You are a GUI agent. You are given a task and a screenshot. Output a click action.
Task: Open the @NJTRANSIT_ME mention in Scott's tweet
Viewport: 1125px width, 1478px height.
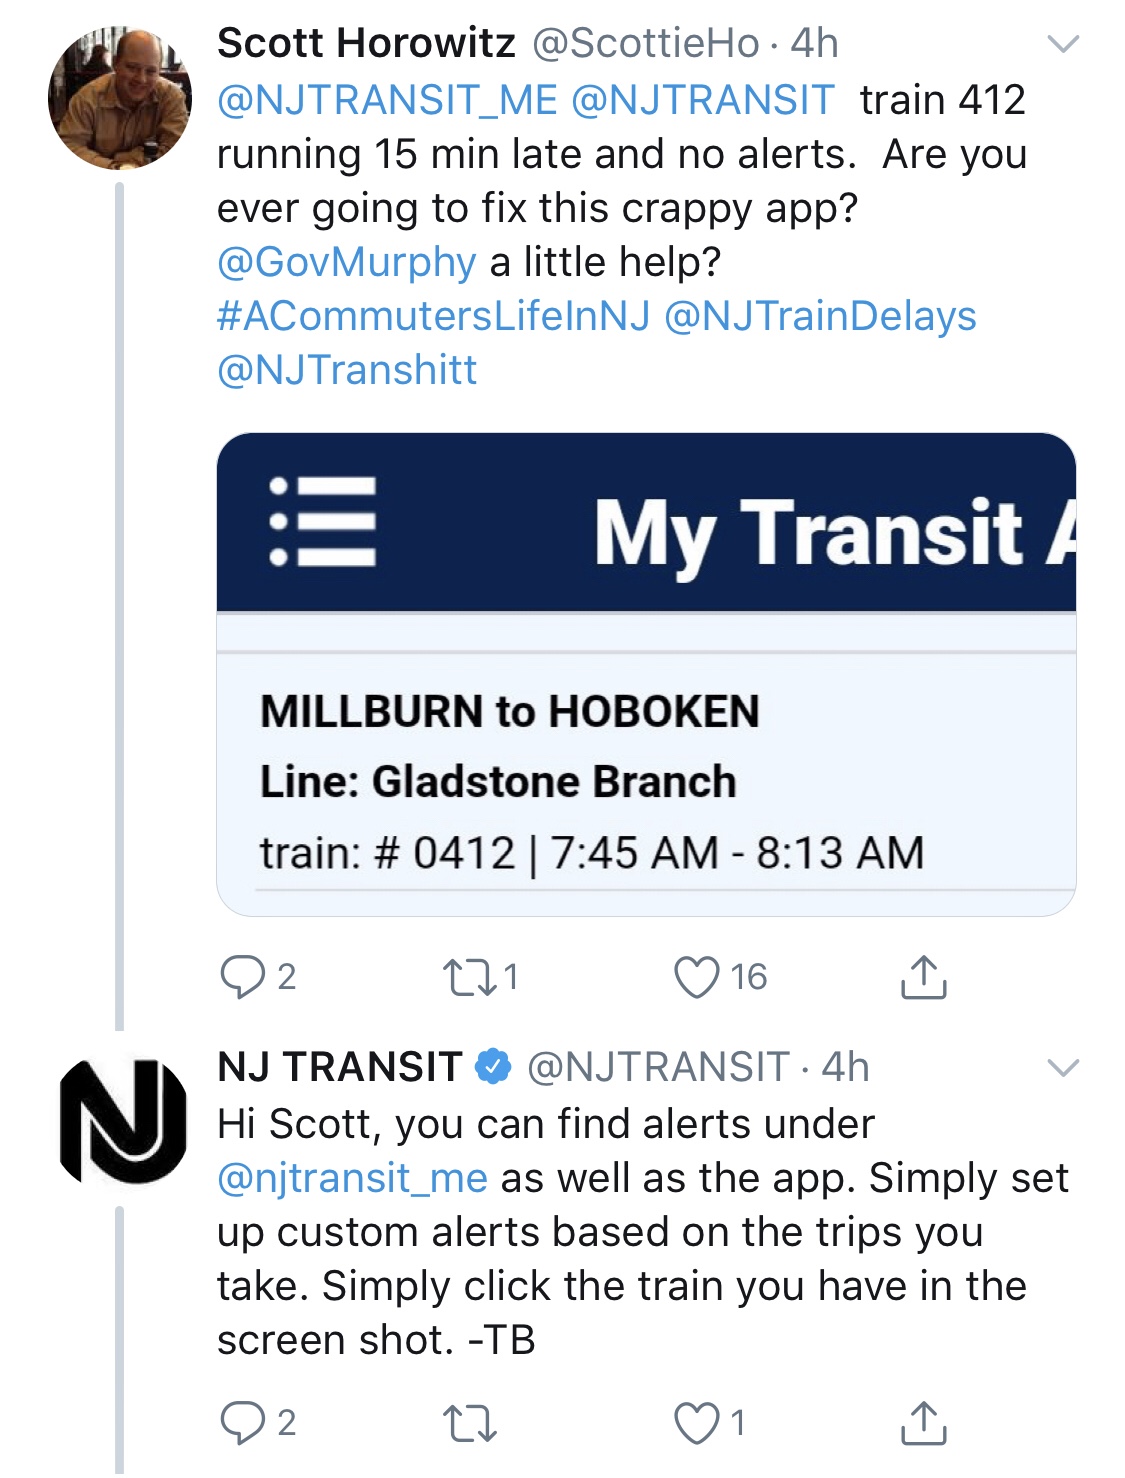pyautogui.click(x=387, y=100)
